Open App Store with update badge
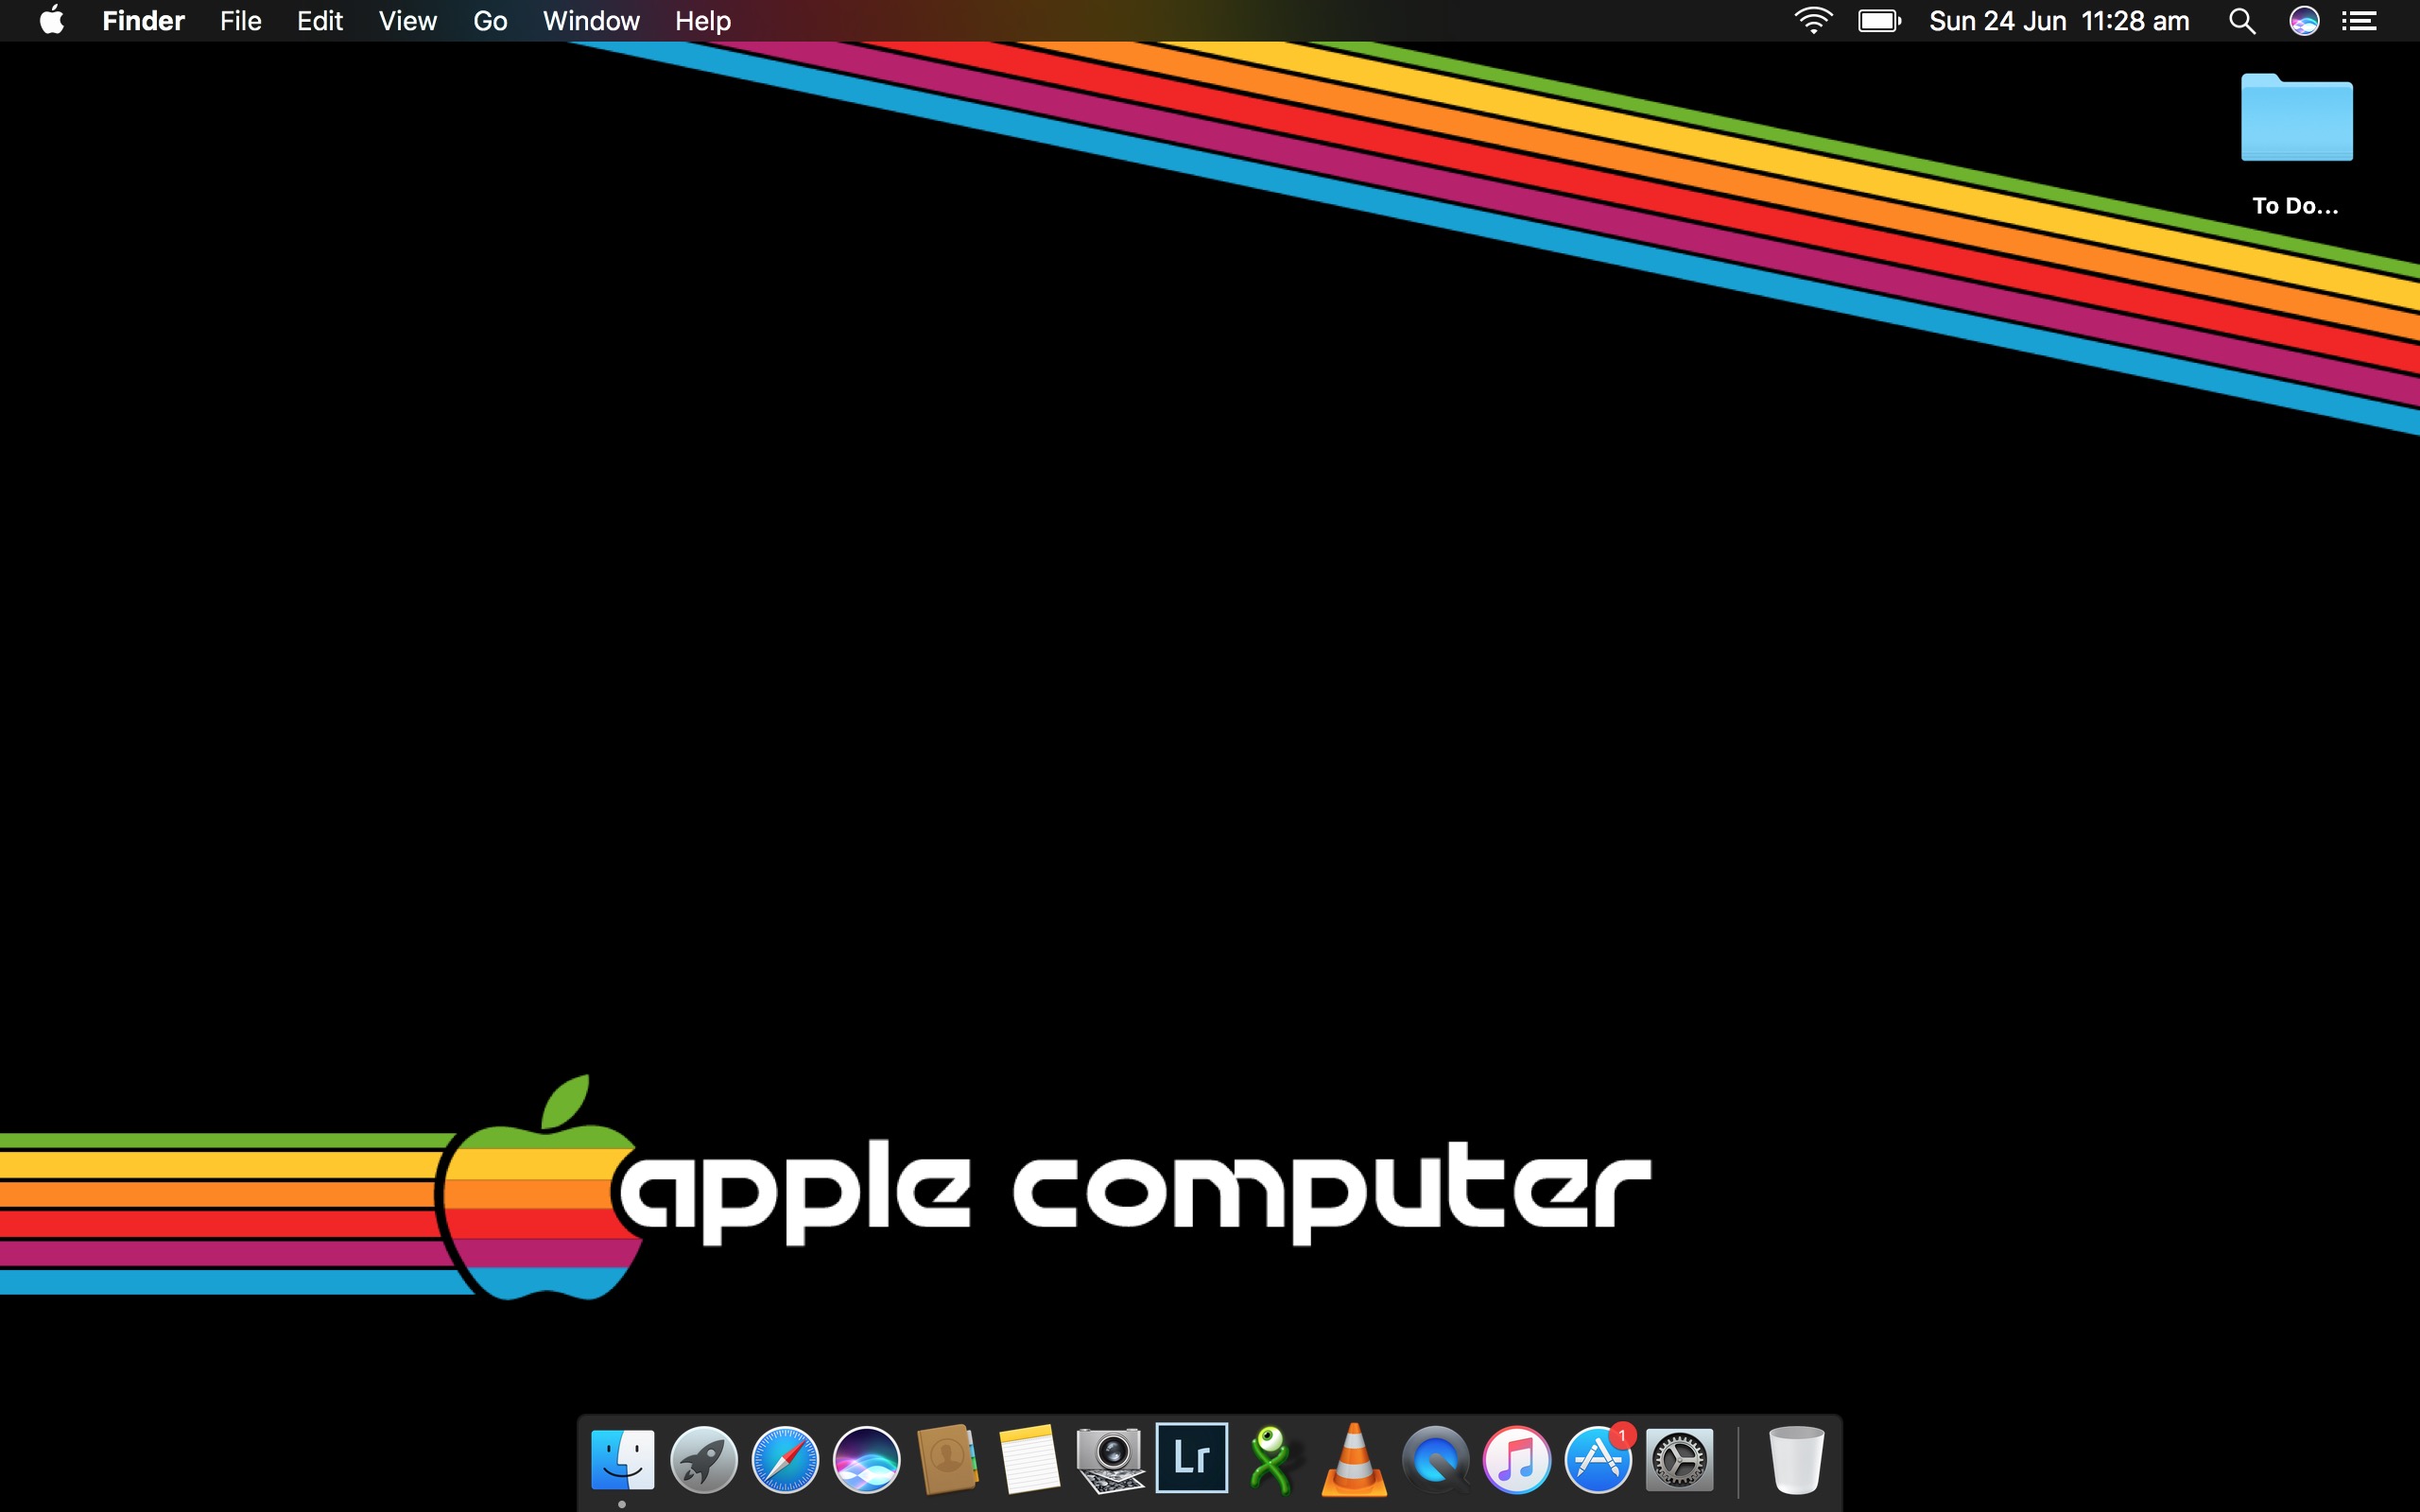This screenshot has width=2420, height=1512. 1598,1459
